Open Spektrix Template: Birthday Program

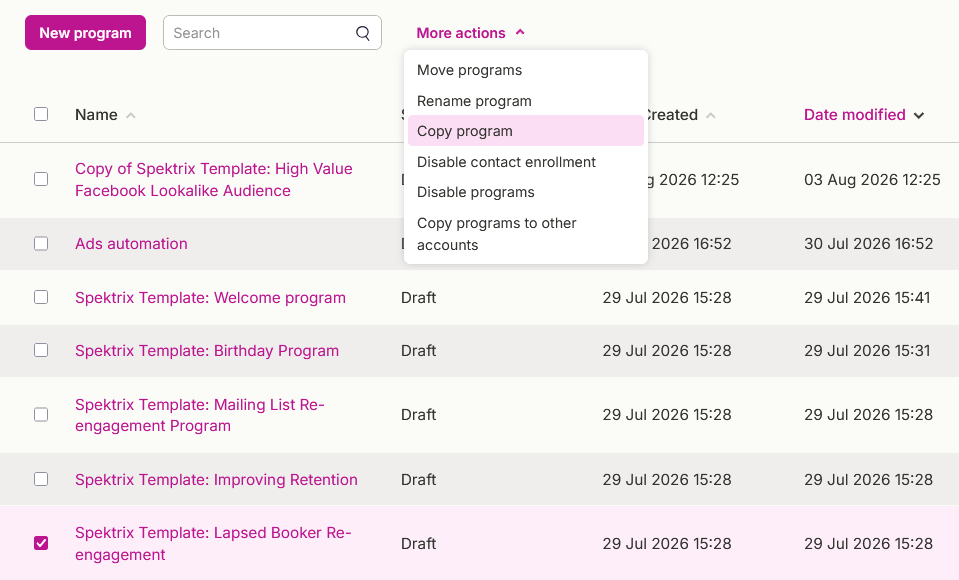[x=207, y=351]
